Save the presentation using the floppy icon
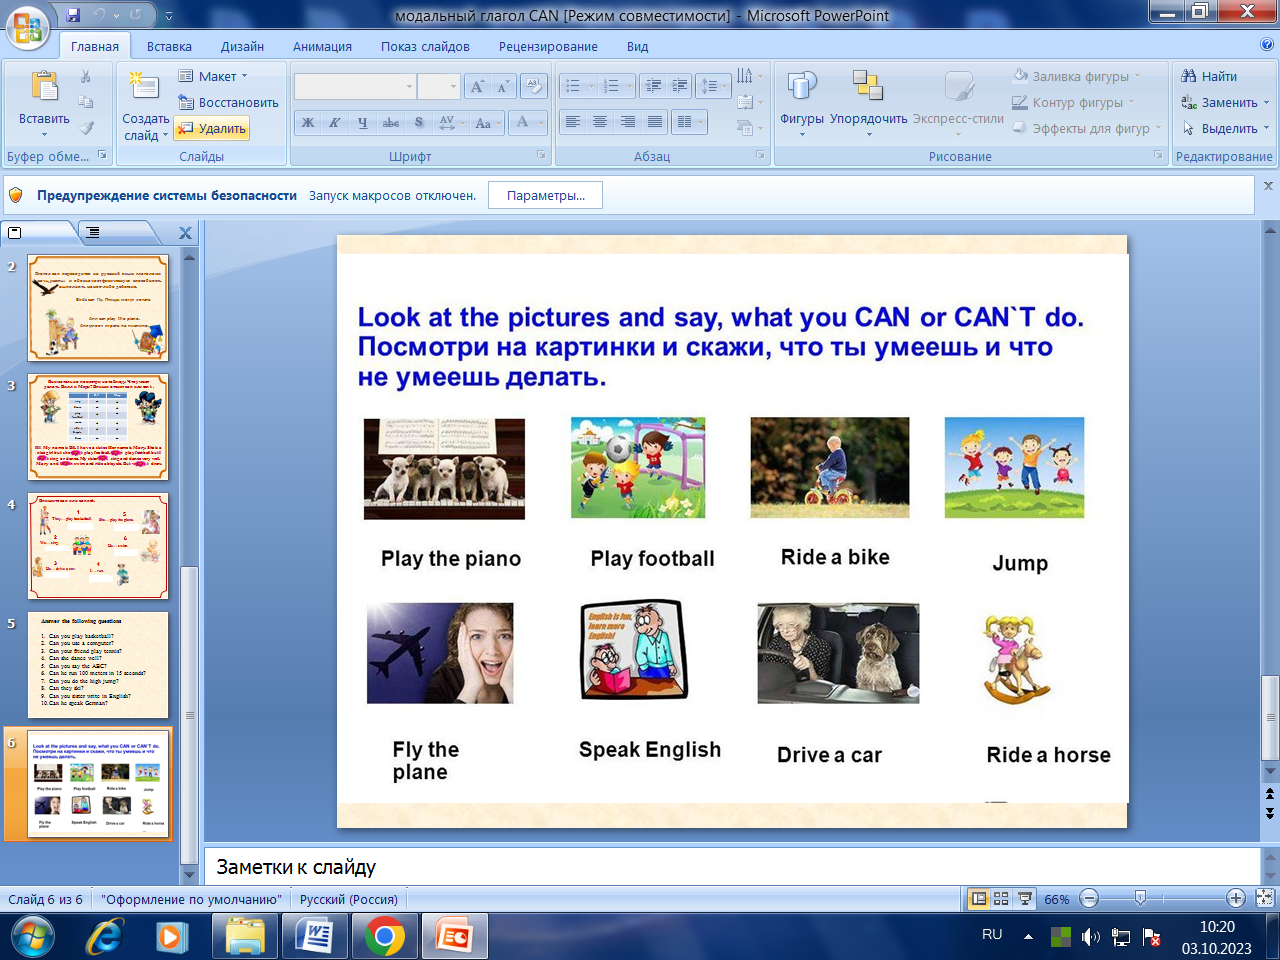Screen dimensions: 1280x960 73,15
